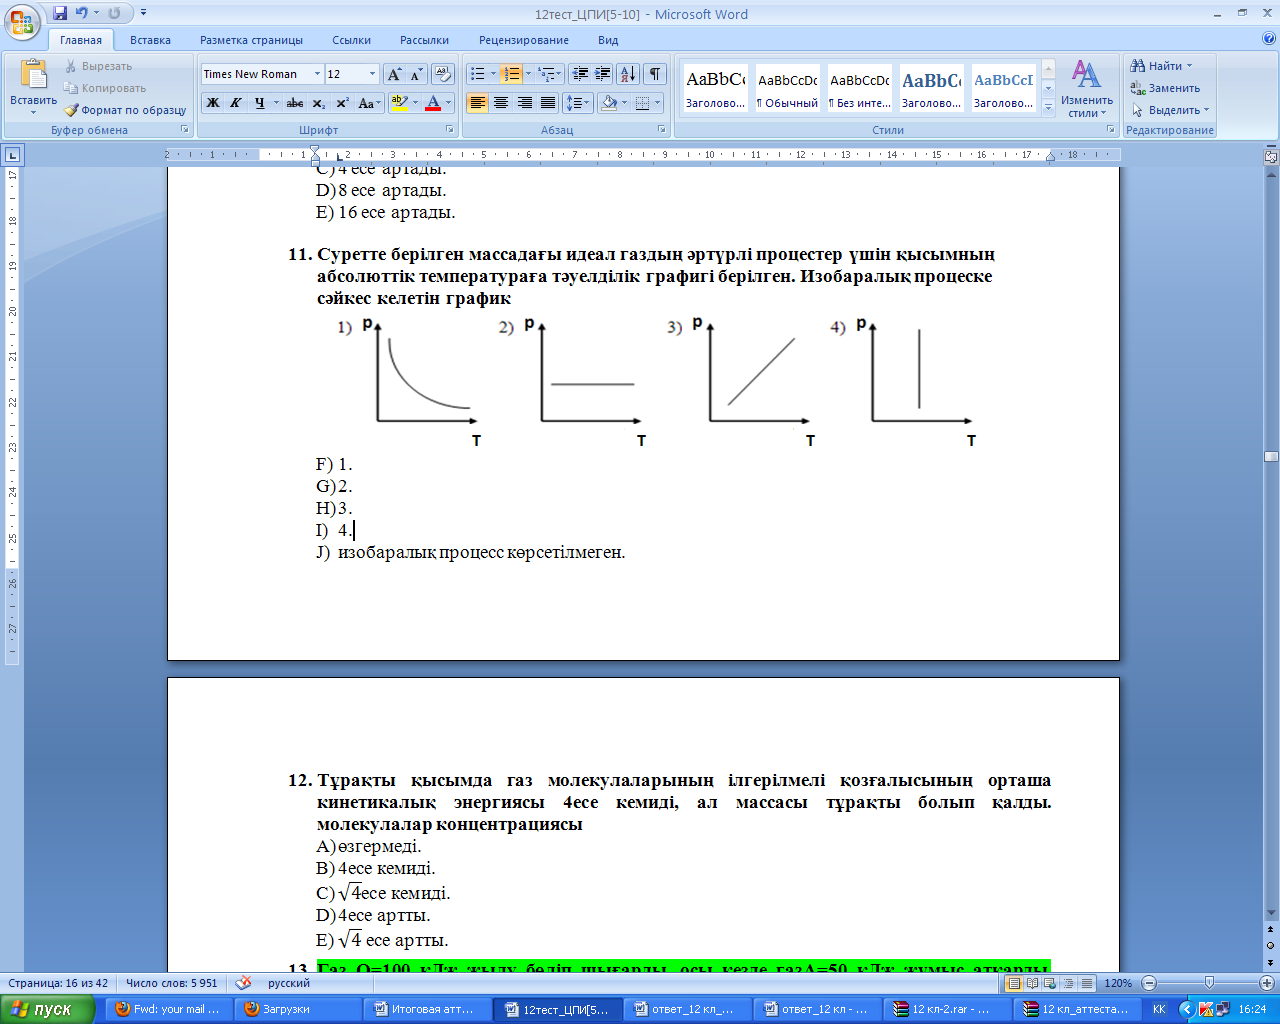Viewport: 1280px width, 1024px height.
Task: Toggle the ruler button above the scrollbar
Action: coord(1271,156)
